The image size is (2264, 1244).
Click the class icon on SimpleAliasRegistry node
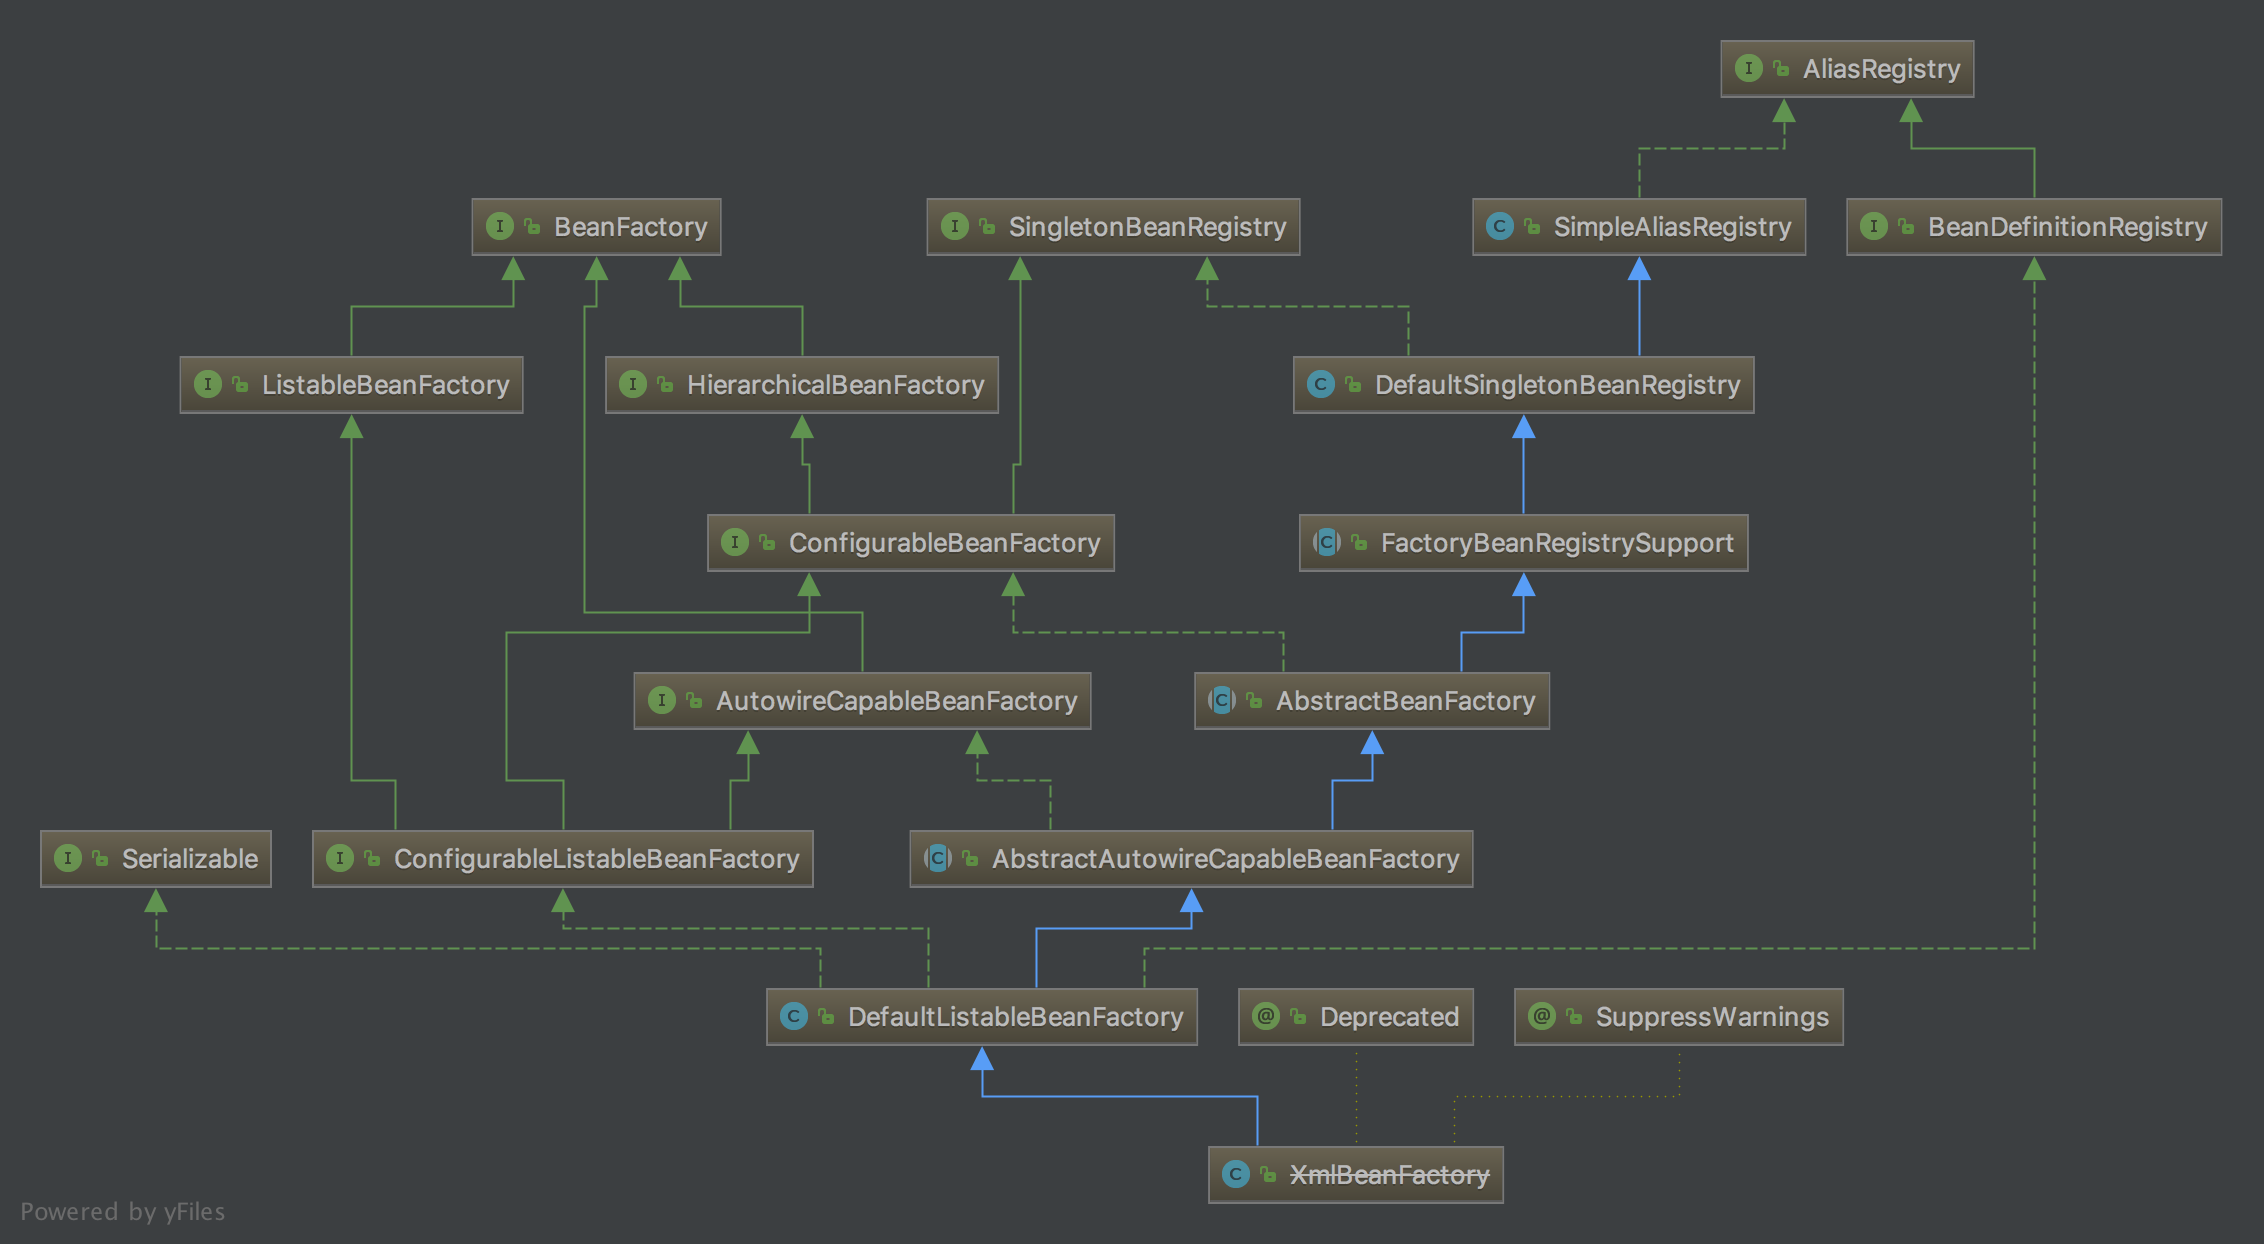(x=1500, y=226)
